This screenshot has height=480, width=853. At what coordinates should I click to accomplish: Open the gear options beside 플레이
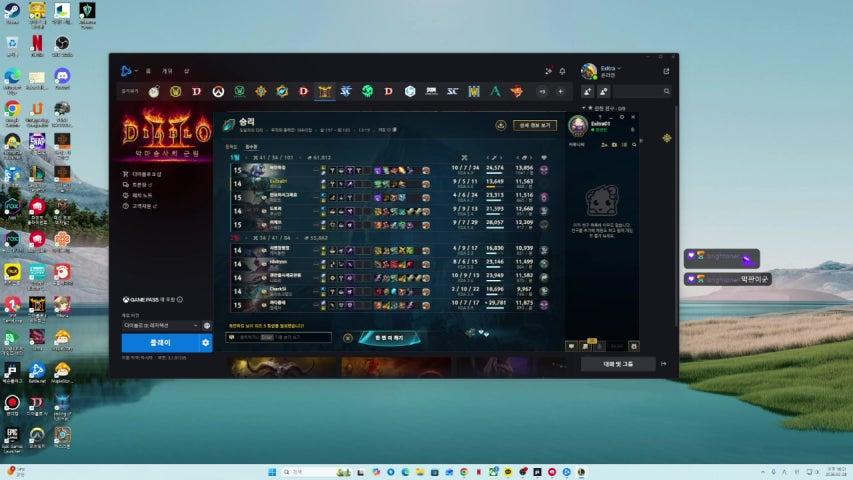[x=206, y=343]
